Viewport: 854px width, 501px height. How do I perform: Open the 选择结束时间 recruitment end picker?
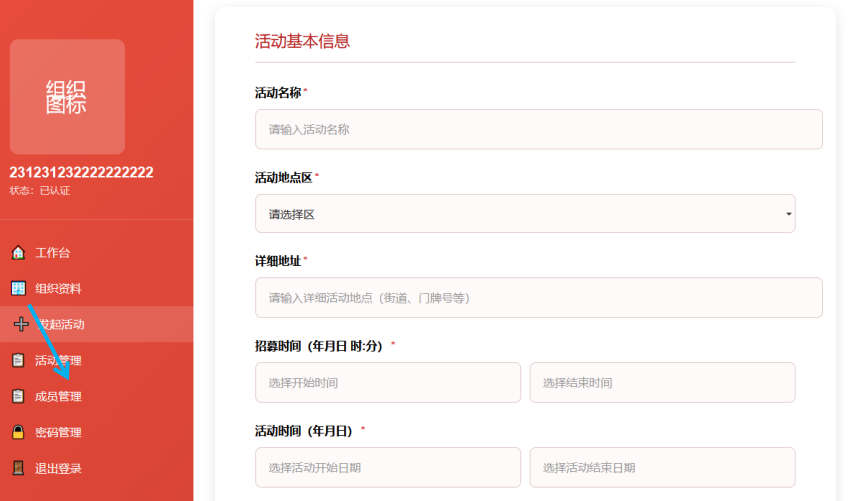point(662,383)
